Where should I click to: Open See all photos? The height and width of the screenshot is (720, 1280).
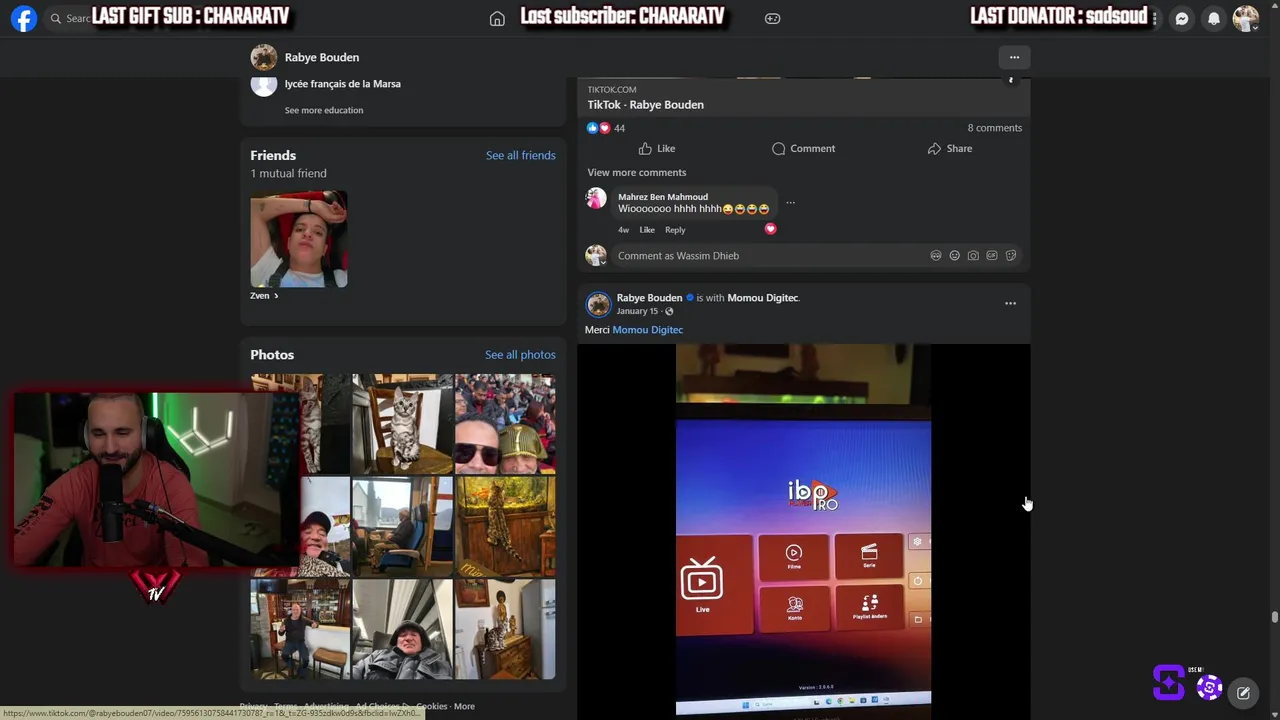[520, 355]
